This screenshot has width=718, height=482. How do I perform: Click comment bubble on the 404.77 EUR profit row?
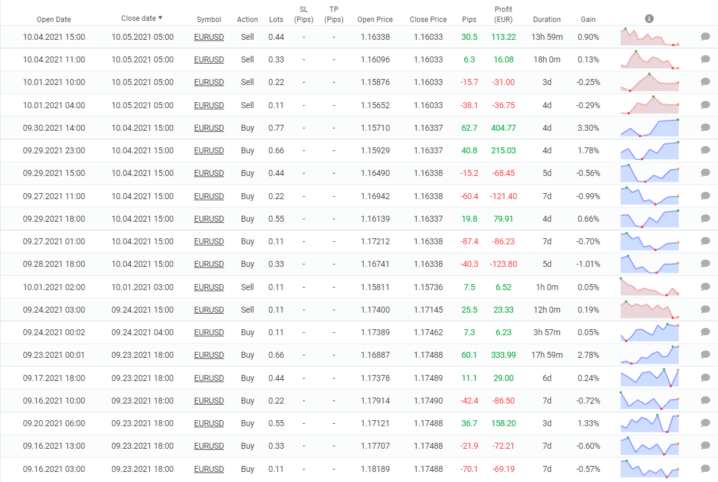(705, 127)
